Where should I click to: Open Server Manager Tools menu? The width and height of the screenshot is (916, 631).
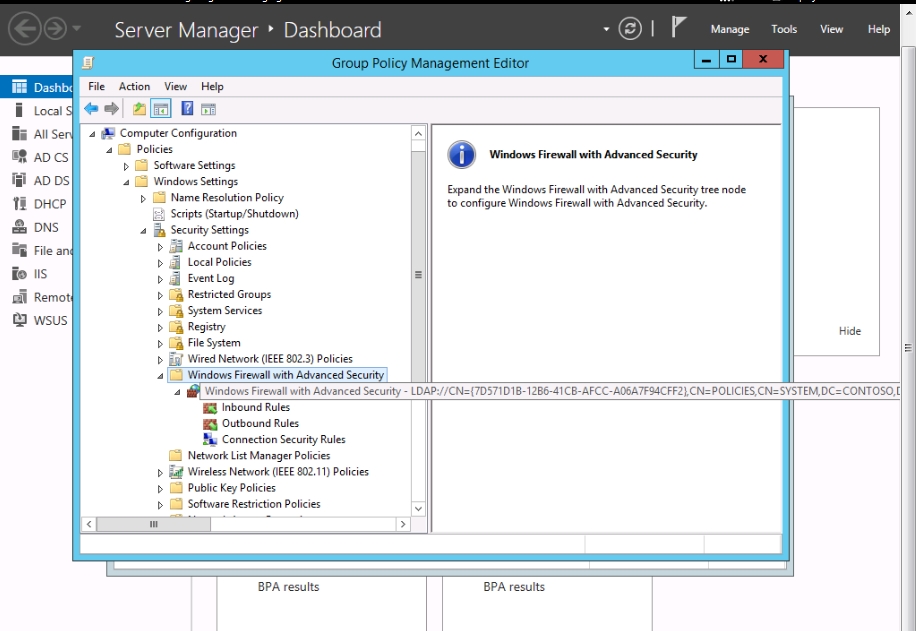point(784,29)
